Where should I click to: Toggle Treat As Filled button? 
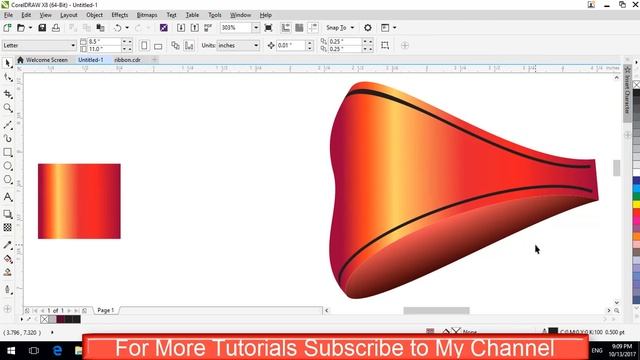point(385,45)
